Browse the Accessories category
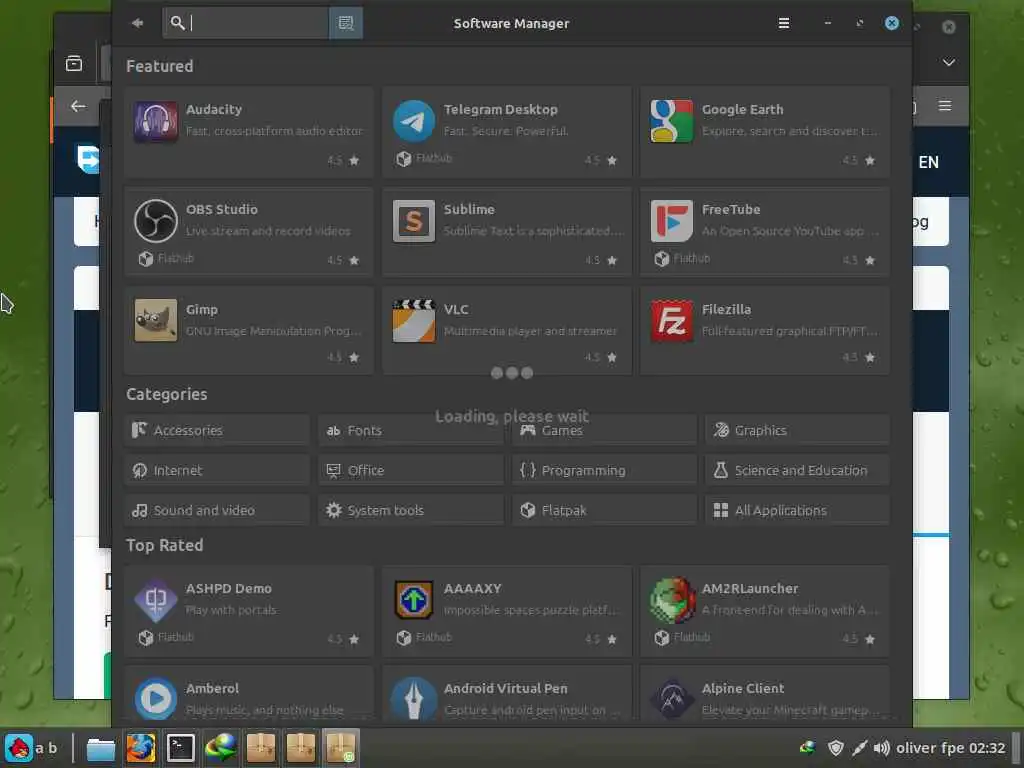1024x768 pixels. point(217,430)
